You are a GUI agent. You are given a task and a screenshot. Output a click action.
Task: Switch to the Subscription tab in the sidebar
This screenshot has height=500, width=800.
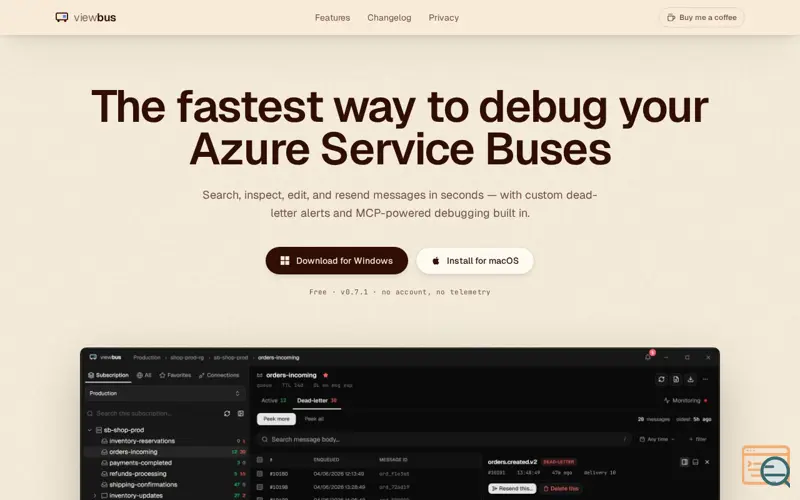(x=108, y=375)
